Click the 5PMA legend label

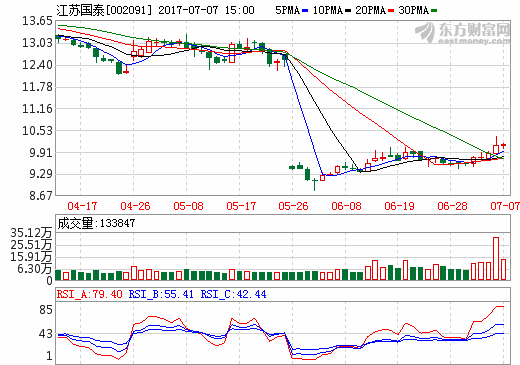(287, 10)
